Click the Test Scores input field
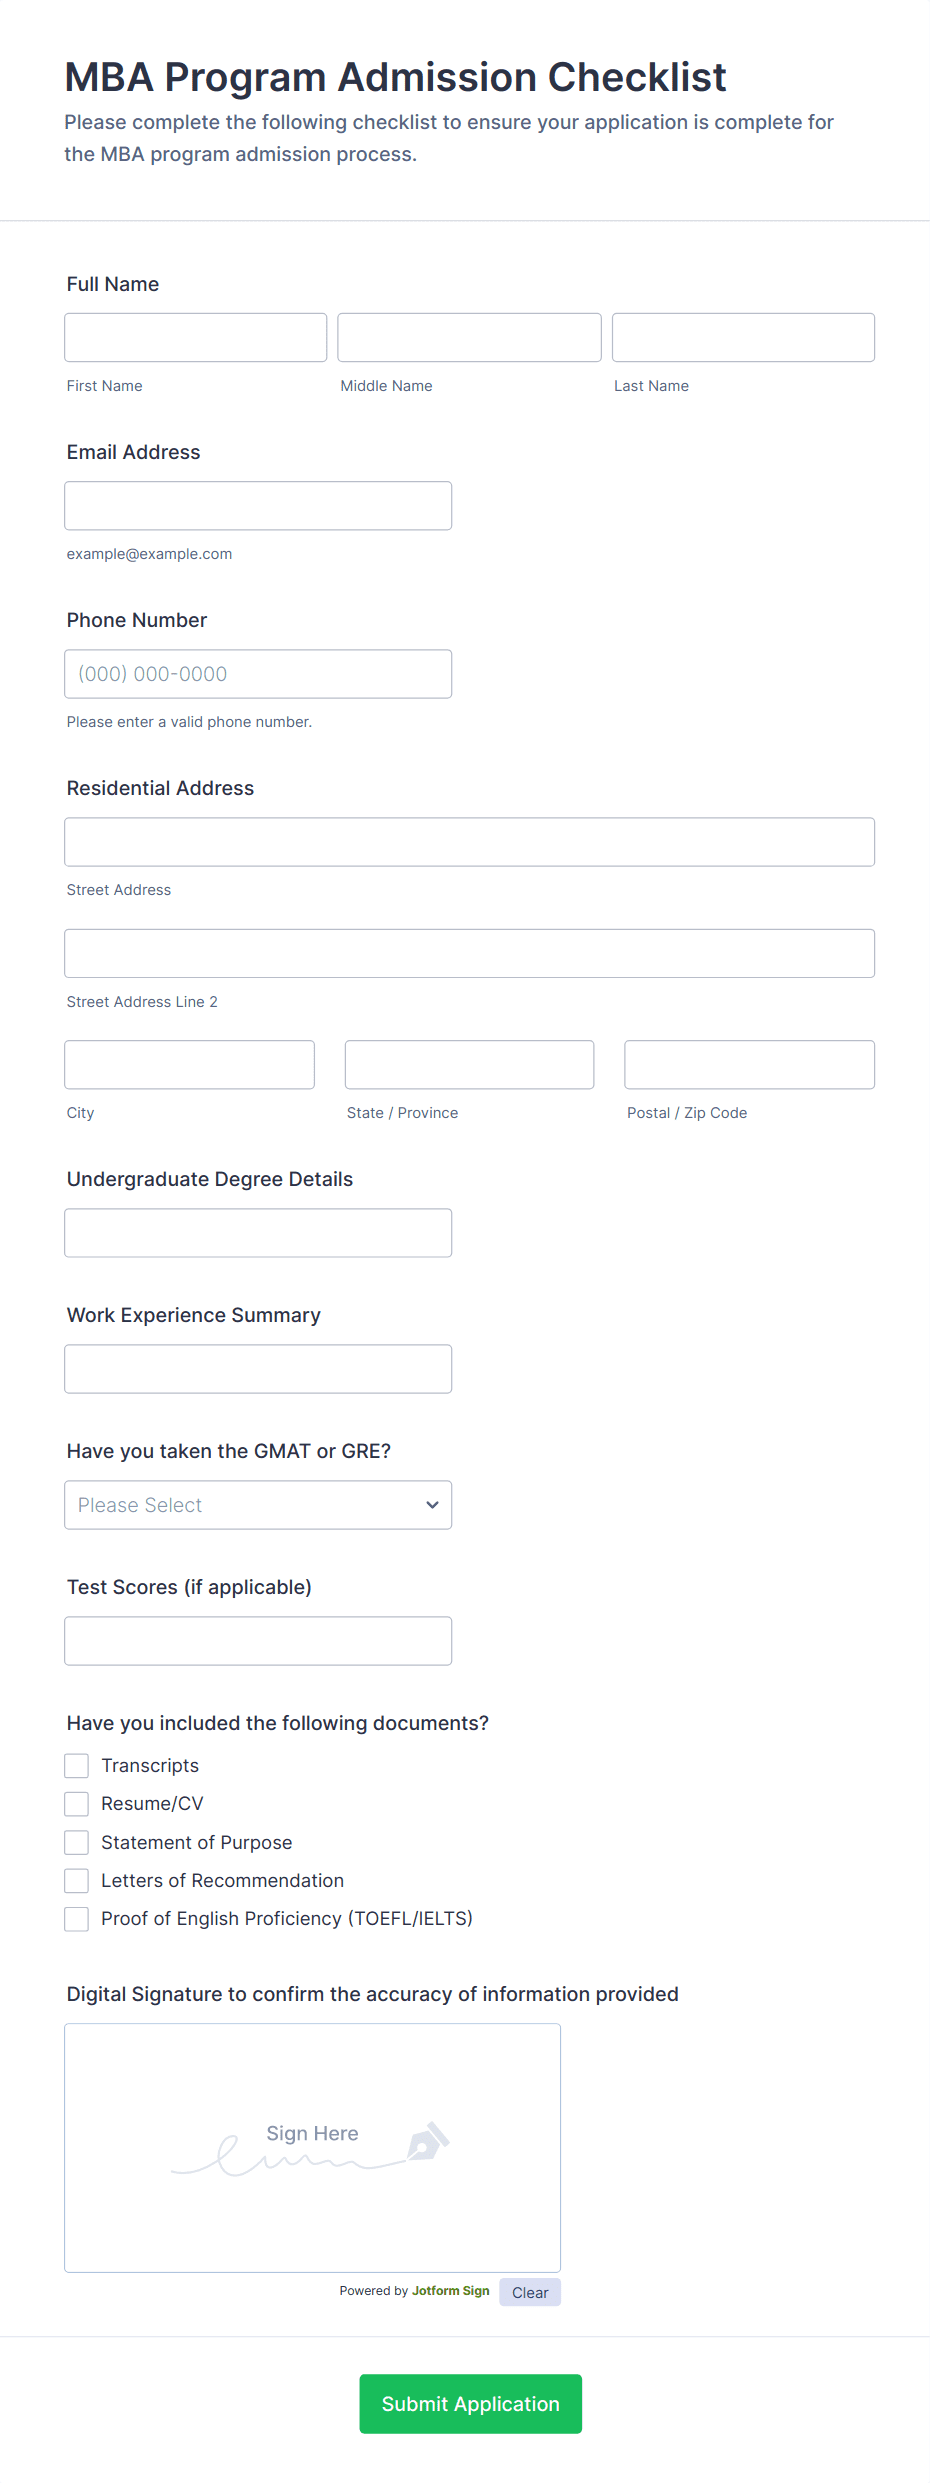Image resolution: width=930 pixels, height=2483 pixels. coord(258,1640)
